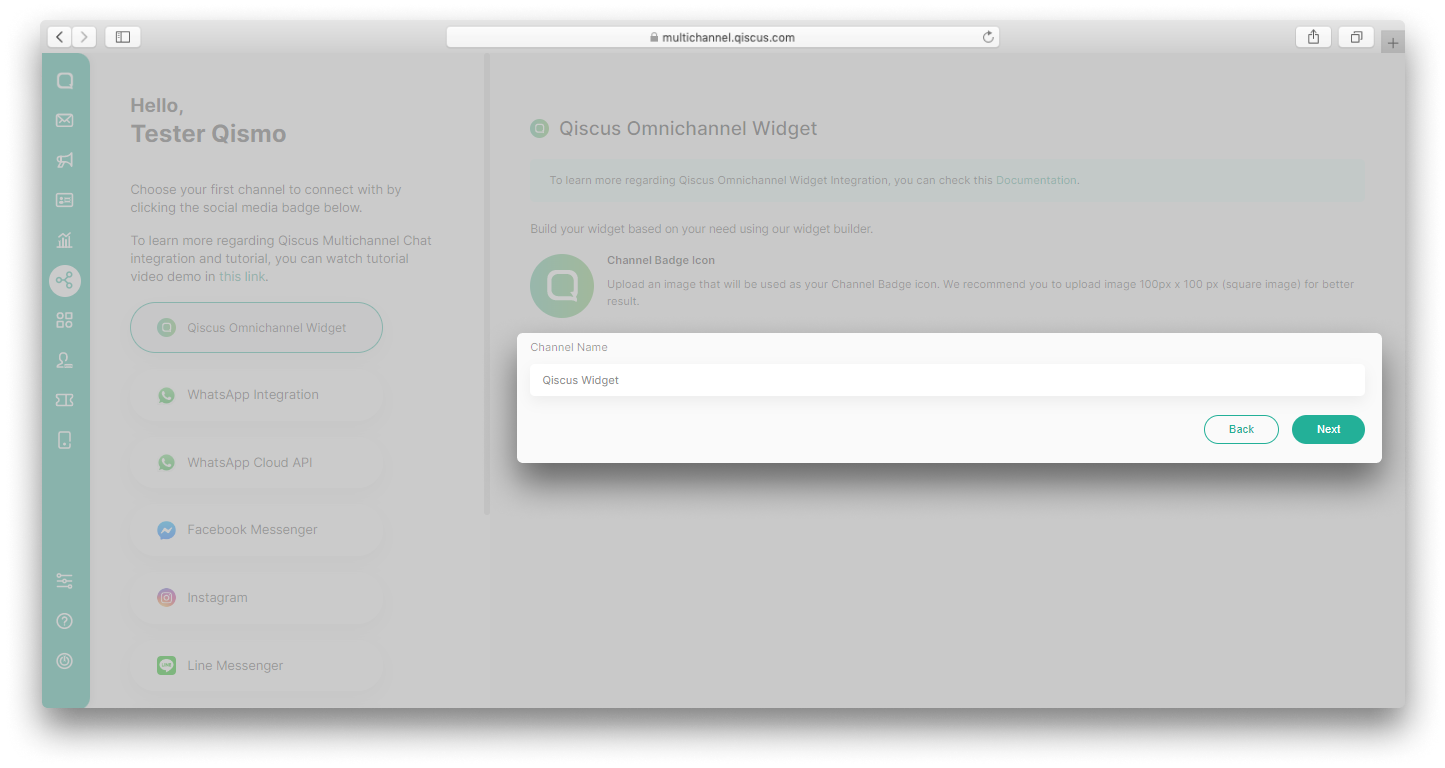Select Qiscus Omnichannel Widget channel
This screenshot has height=768, width=1445.
click(x=256, y=327)
